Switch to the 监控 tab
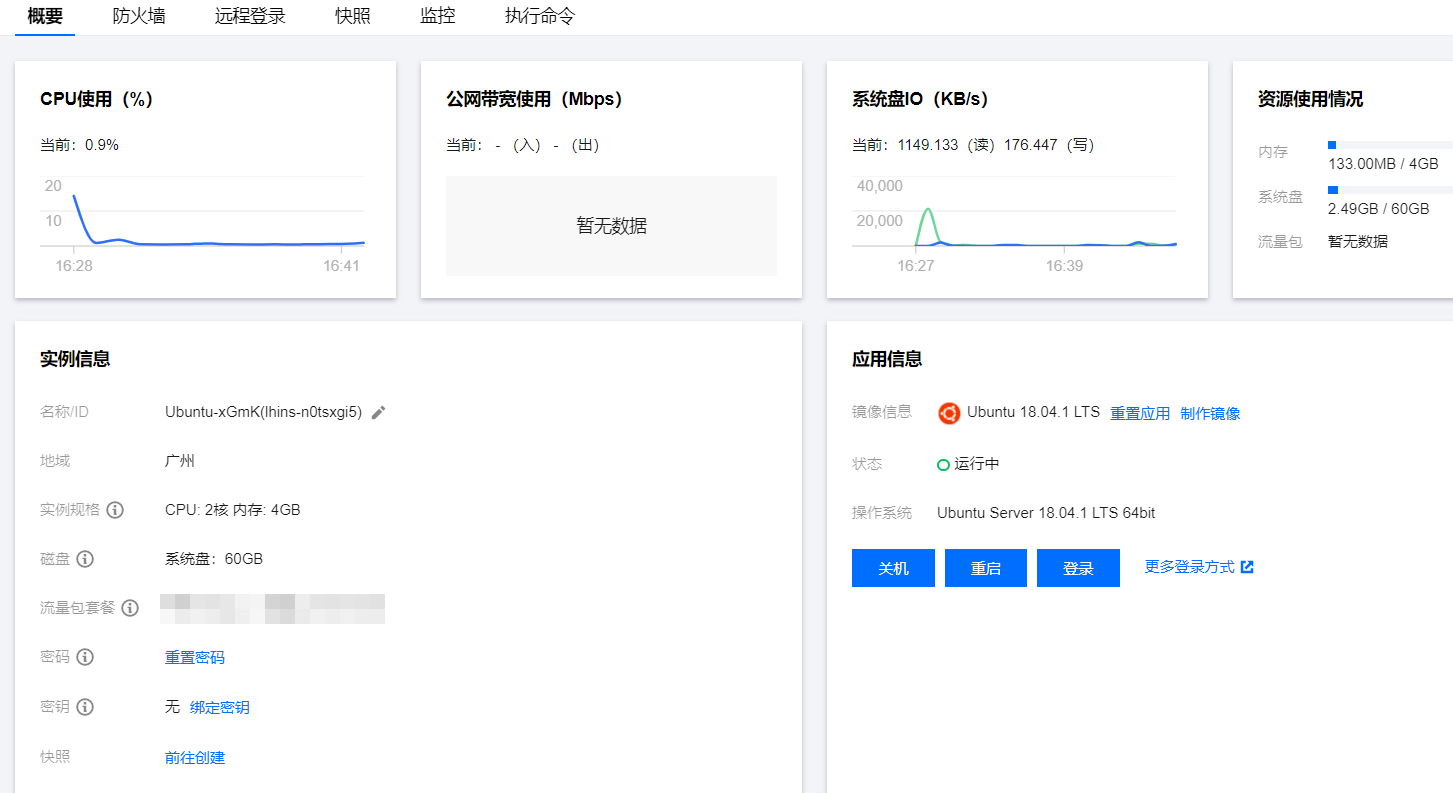The width and height of the screenshot is (1453, 793). coord(437,16)
